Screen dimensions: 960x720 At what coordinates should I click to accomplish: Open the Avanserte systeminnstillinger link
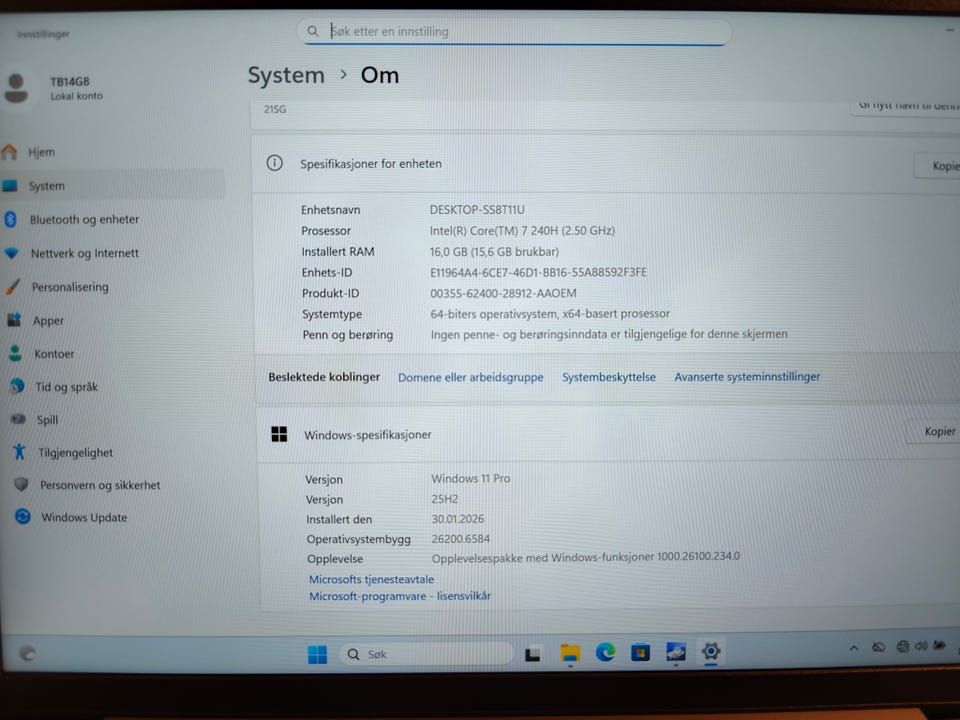pyautogui.click(x=747, y=377)
